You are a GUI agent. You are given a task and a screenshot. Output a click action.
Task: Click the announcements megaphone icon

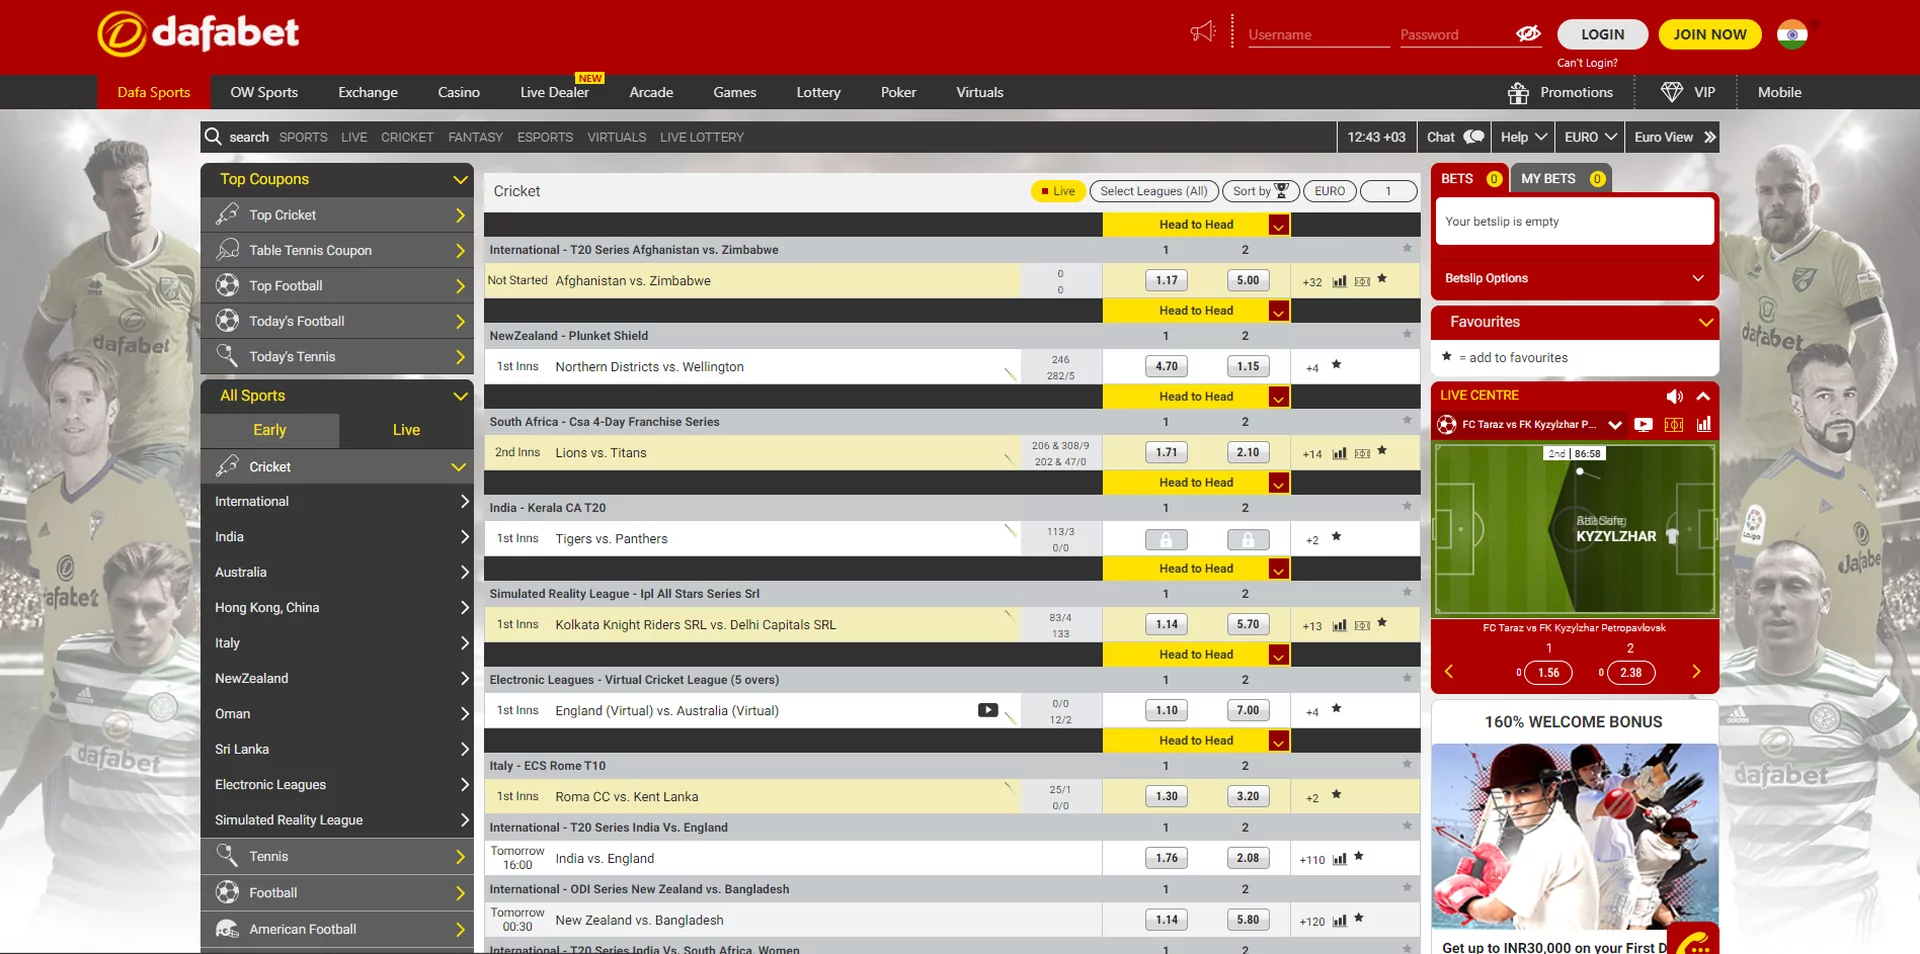(x=1203, y=32)
